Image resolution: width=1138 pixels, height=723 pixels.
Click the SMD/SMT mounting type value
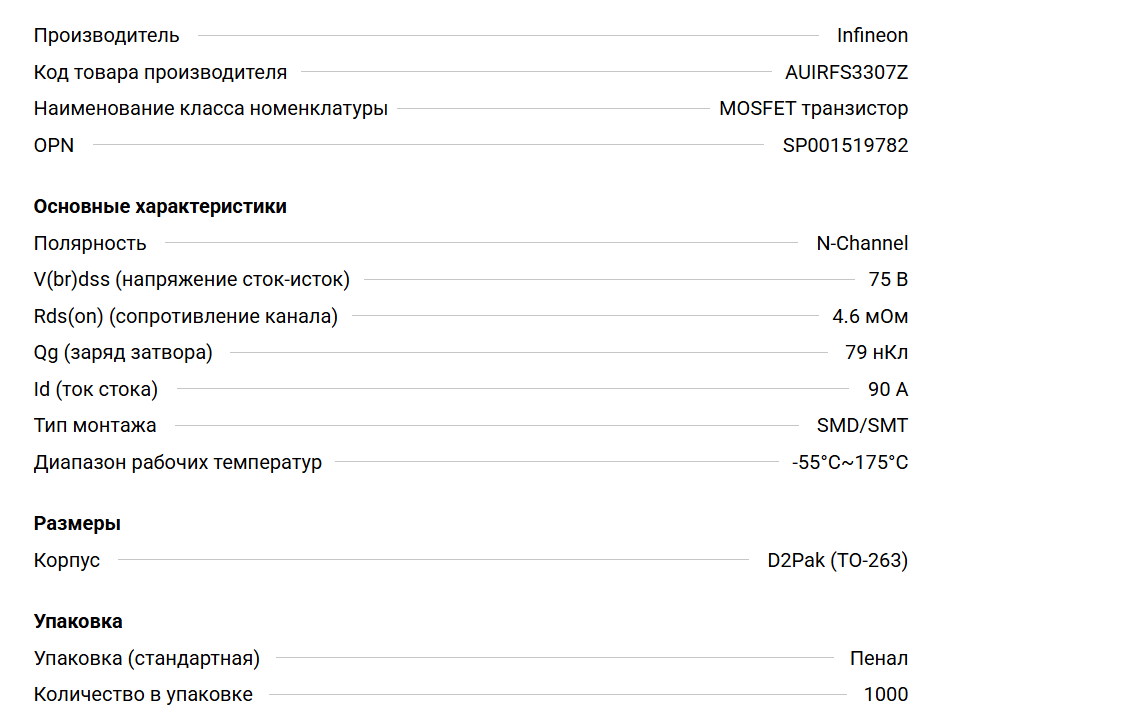[x=862, y=426]
